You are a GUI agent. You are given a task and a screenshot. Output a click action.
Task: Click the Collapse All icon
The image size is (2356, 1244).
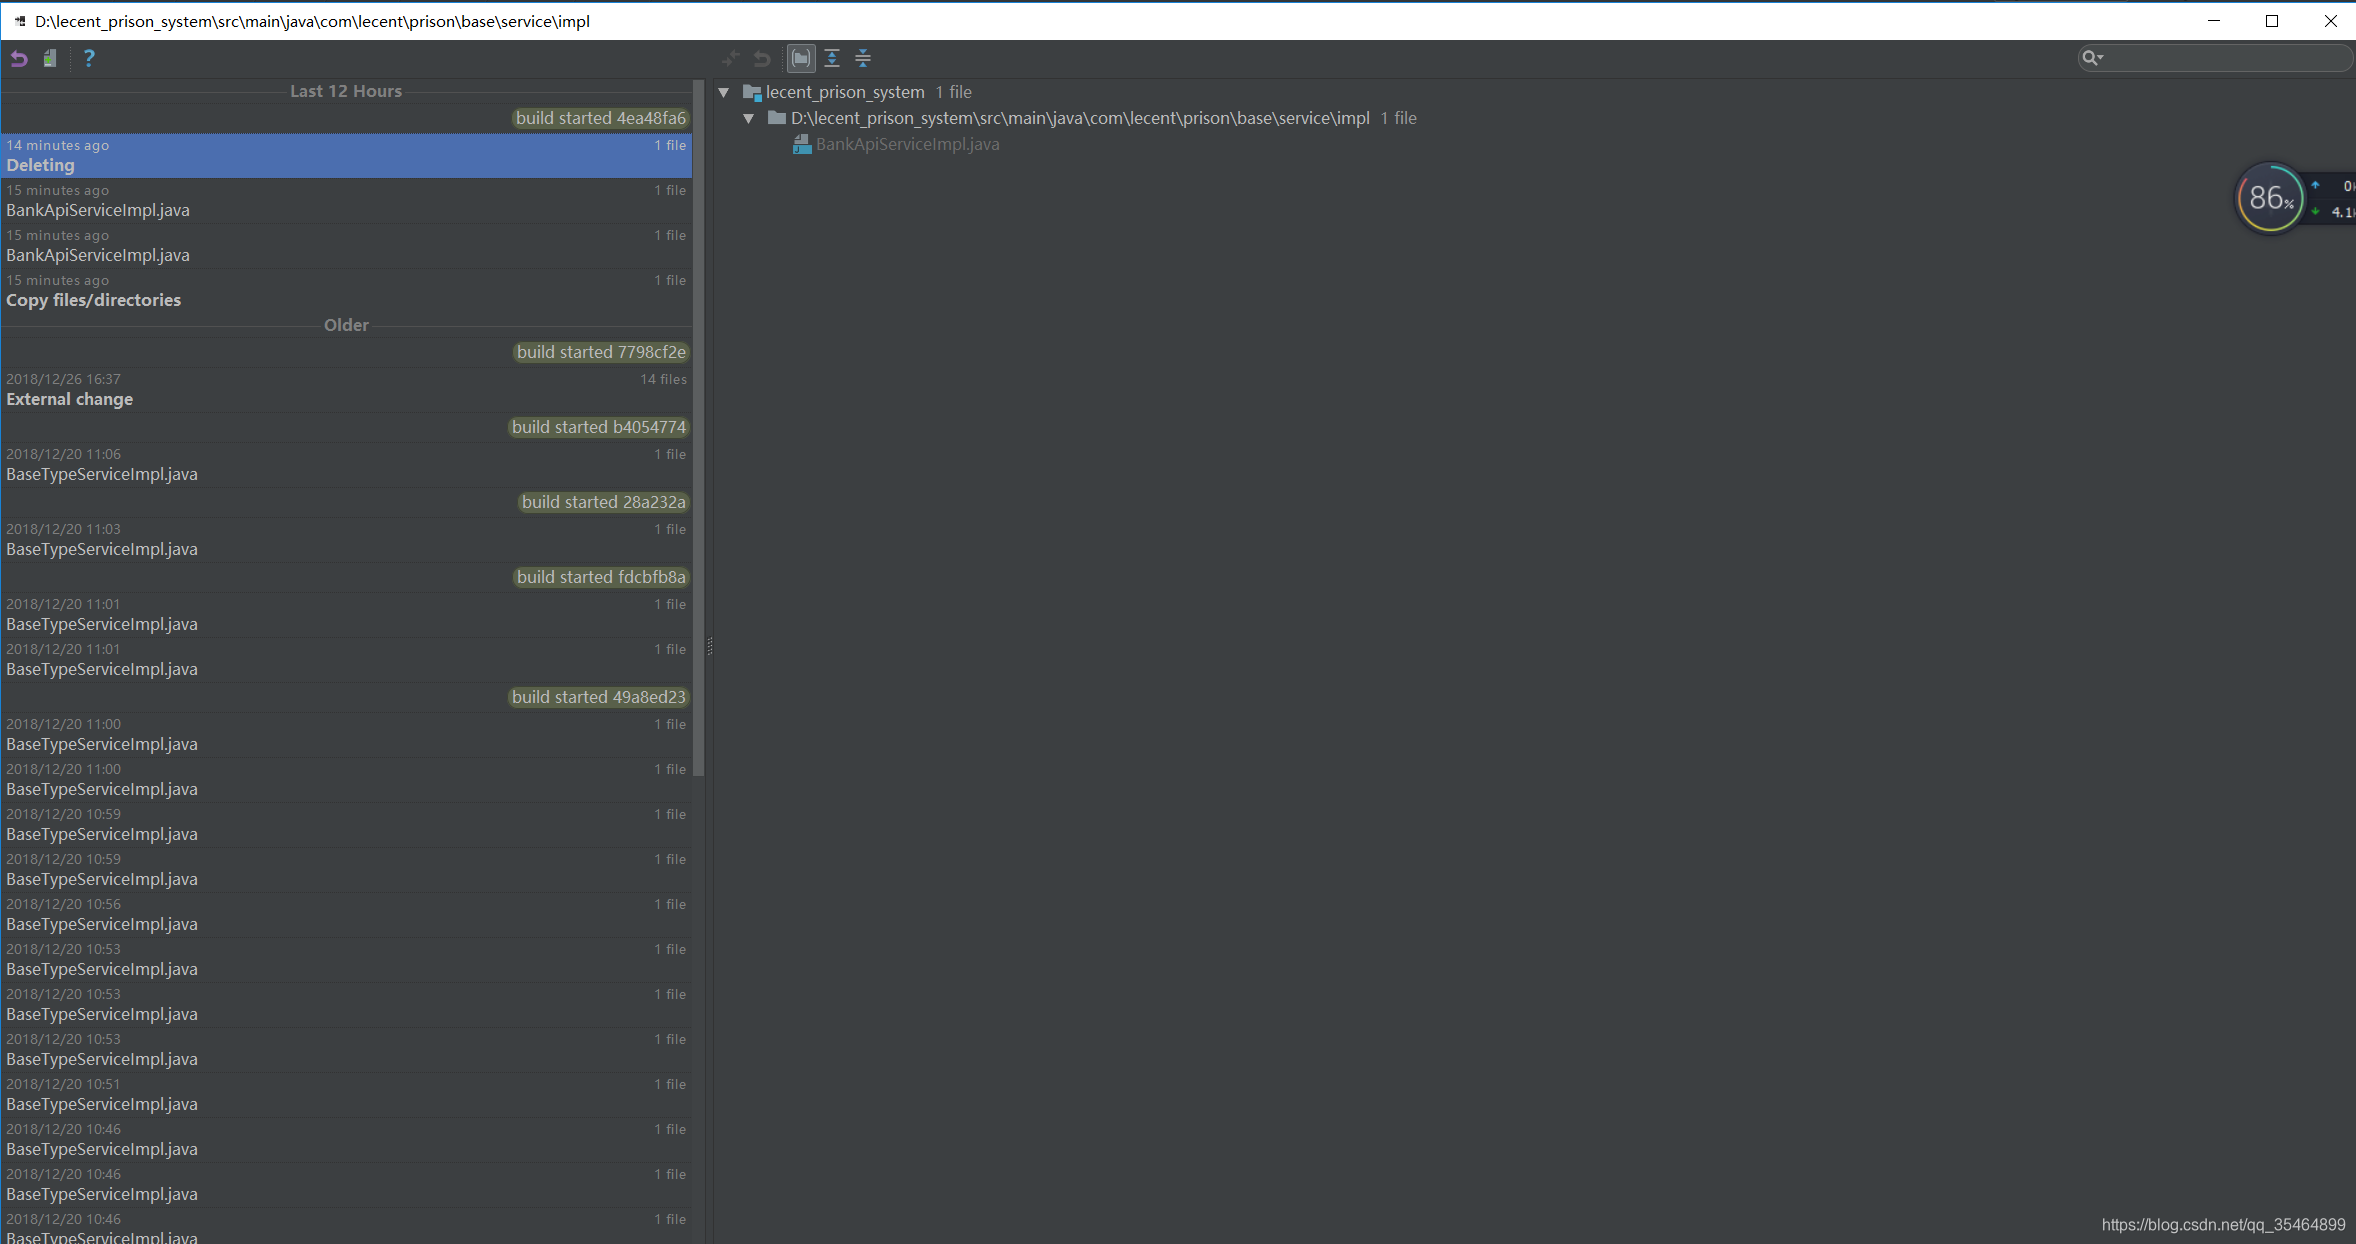863,58
